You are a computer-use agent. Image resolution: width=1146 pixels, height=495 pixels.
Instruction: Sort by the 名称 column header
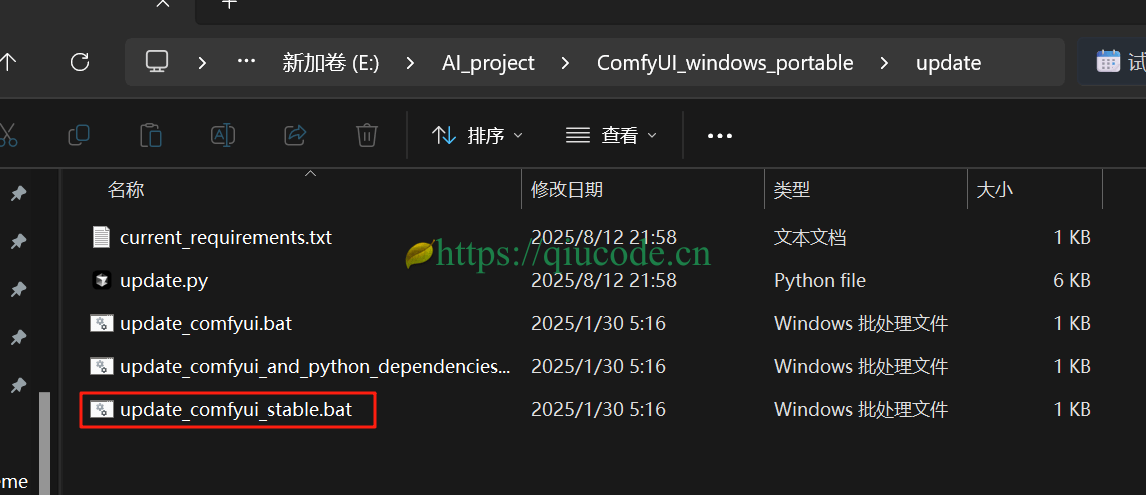tap(126, 190)
